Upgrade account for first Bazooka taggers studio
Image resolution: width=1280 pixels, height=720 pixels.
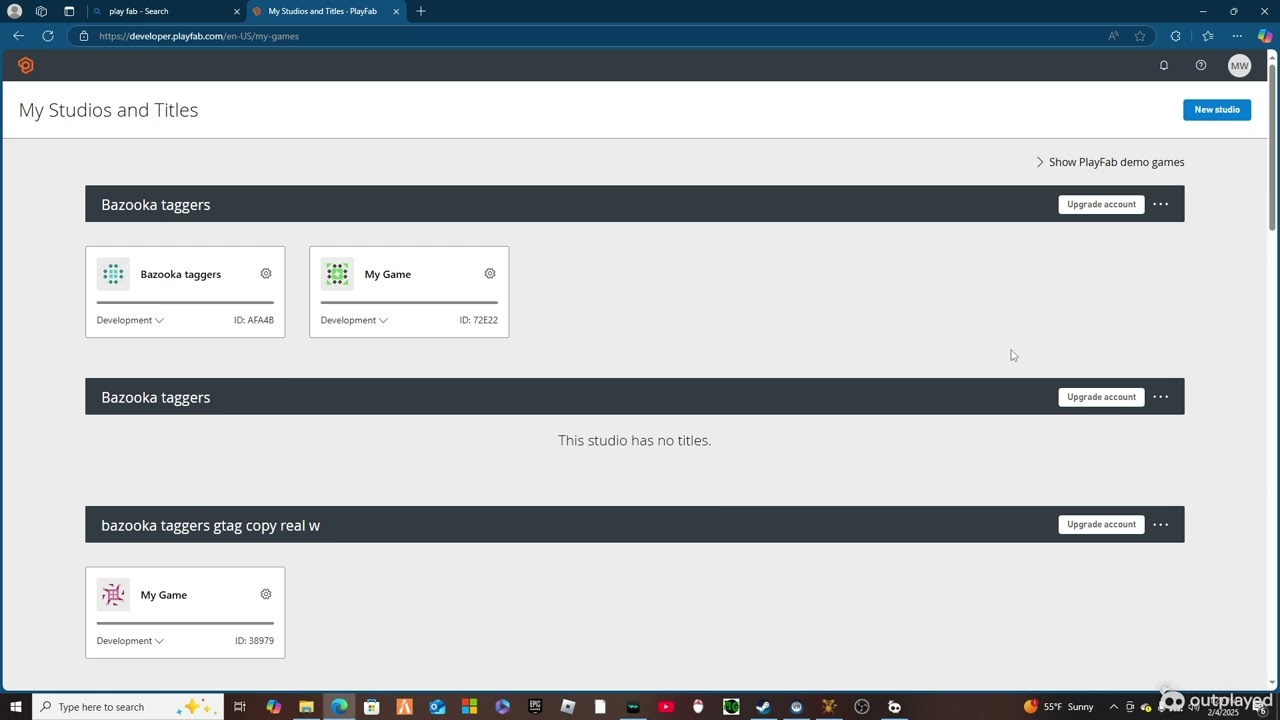click(x=1101, y=204)
